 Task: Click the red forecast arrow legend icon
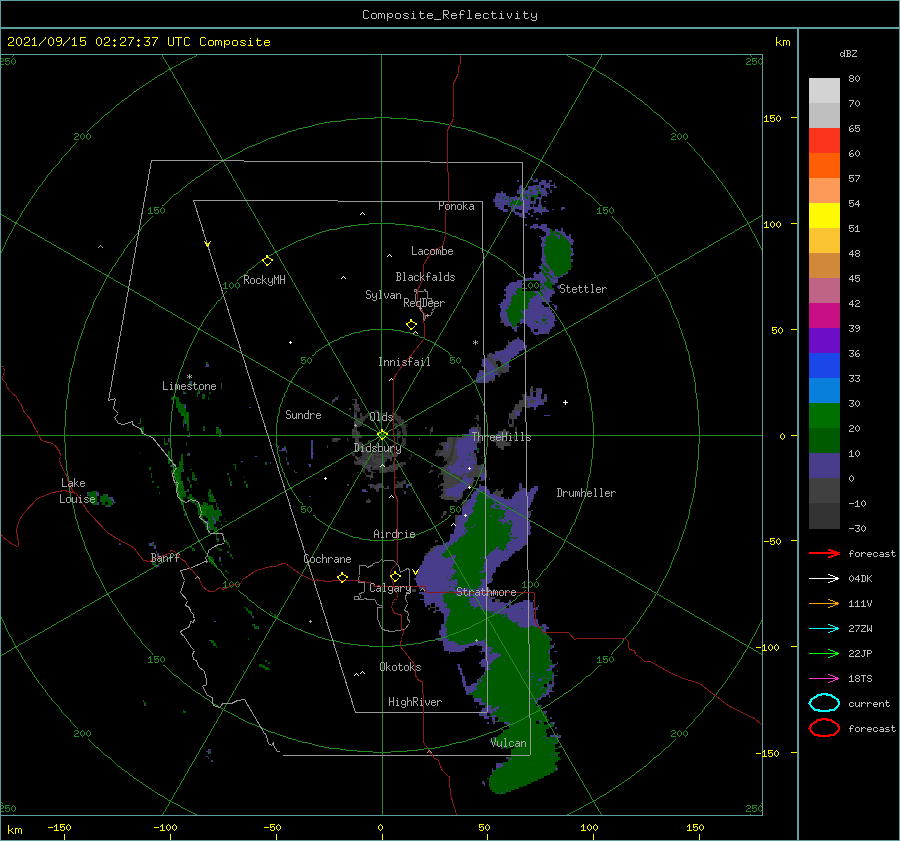[x=824, y=553]
